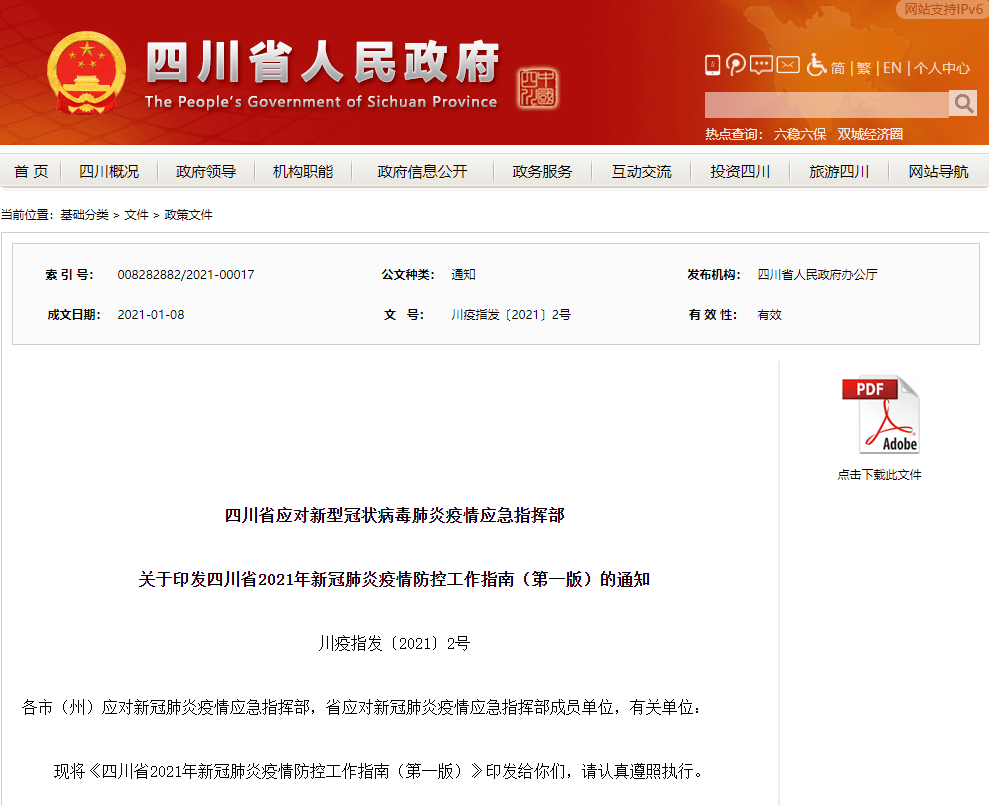Open the 投资四川 menu item

click(x=740, y=172)
